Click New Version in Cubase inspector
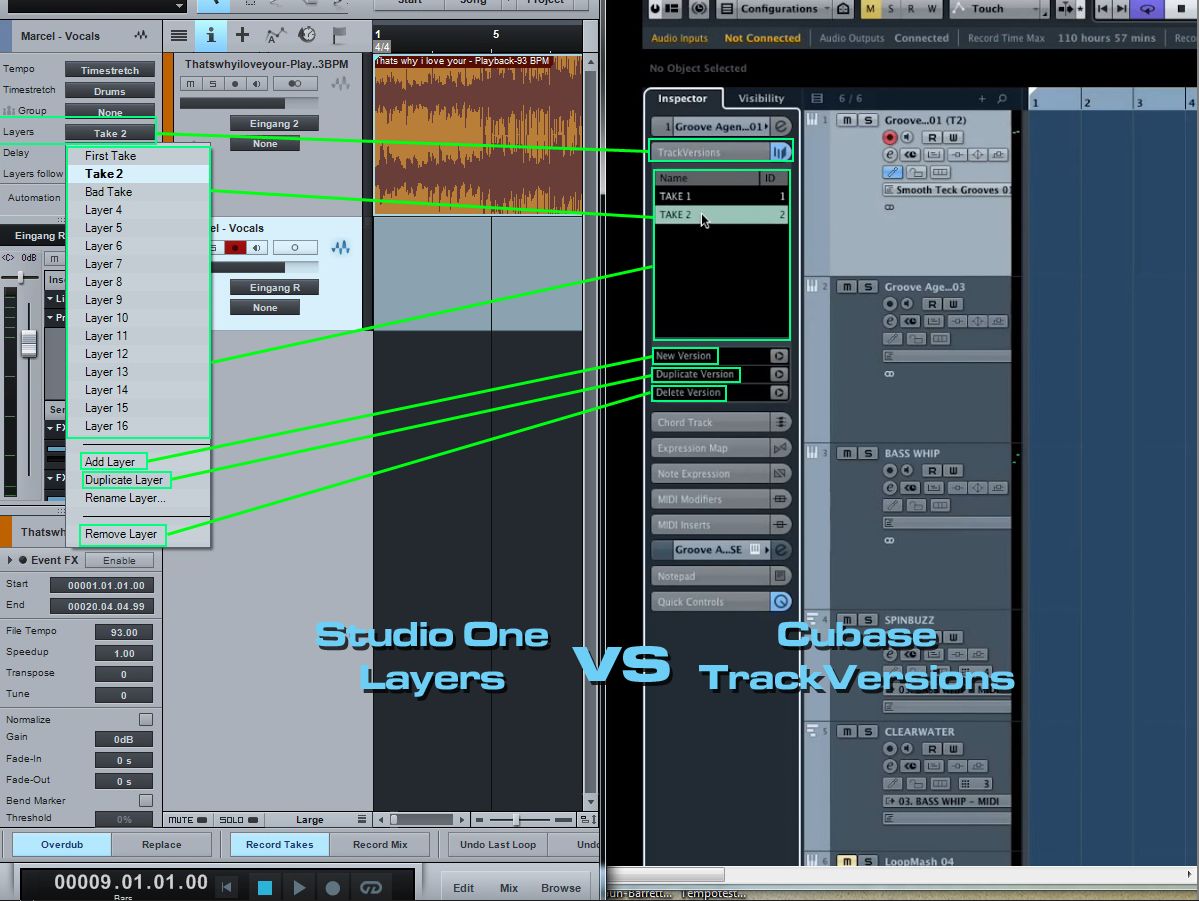The width and height of the screenshot is (1199, 901). pos(684,356)
